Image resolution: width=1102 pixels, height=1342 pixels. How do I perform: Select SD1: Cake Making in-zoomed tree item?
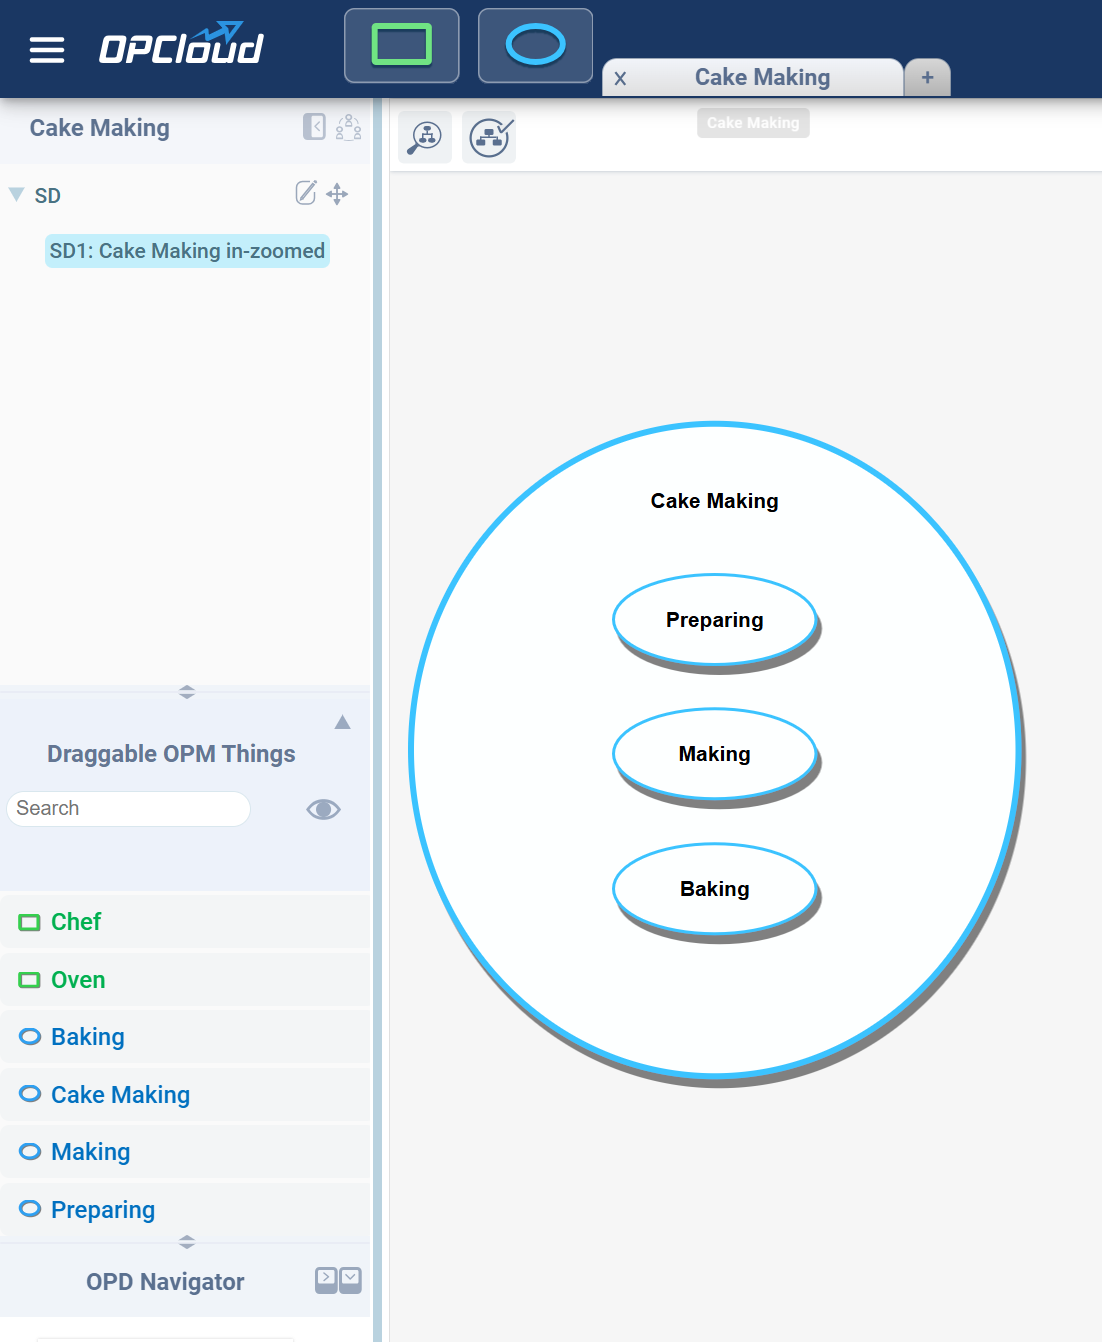(x=187, y=251)
